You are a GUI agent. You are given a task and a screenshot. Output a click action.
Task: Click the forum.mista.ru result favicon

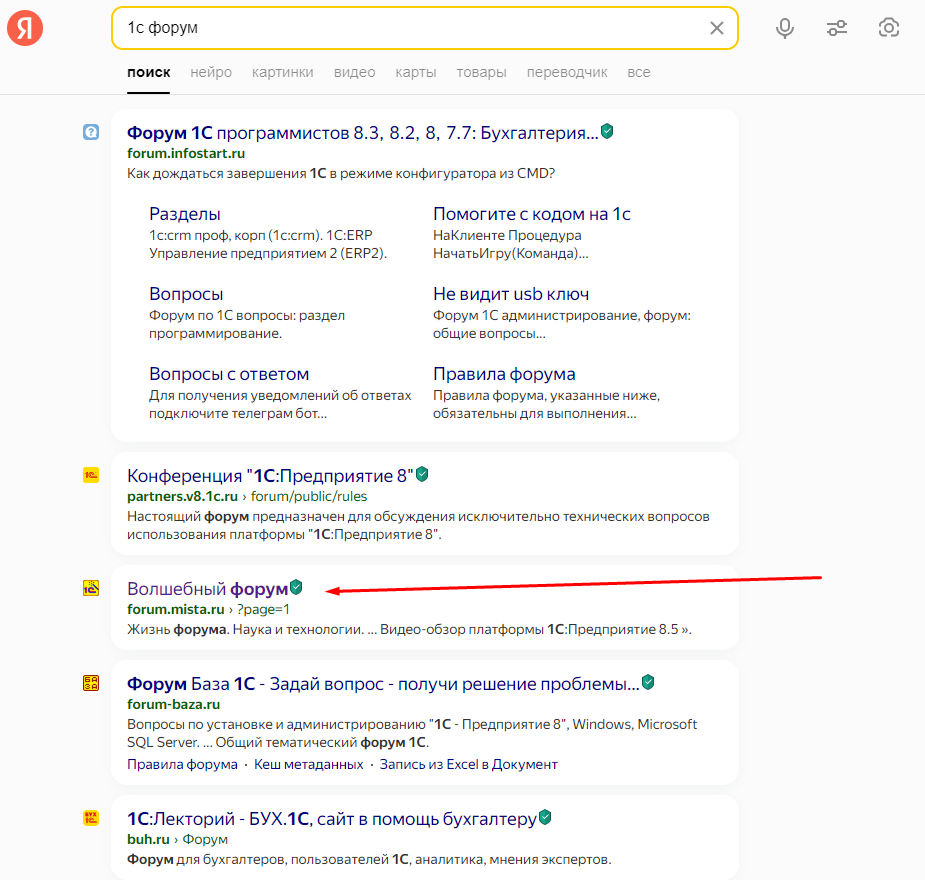coord(91,589)
